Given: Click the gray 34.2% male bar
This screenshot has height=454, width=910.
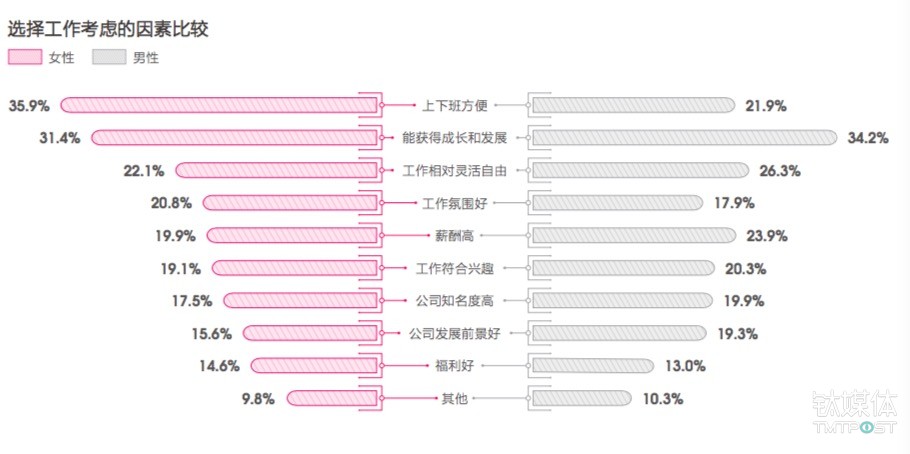Looking at the screenshot, I should pos(683,138).
